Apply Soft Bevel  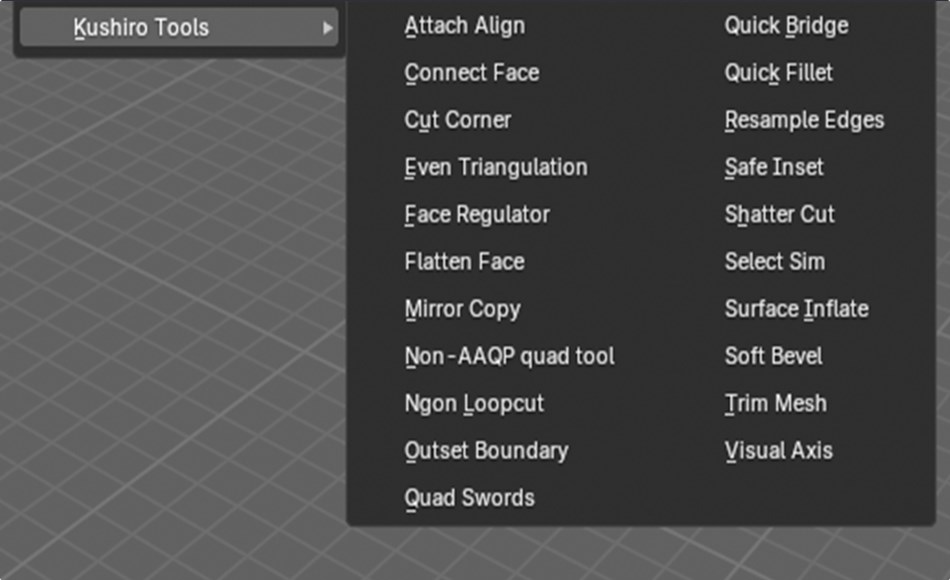tap(774, 356)
